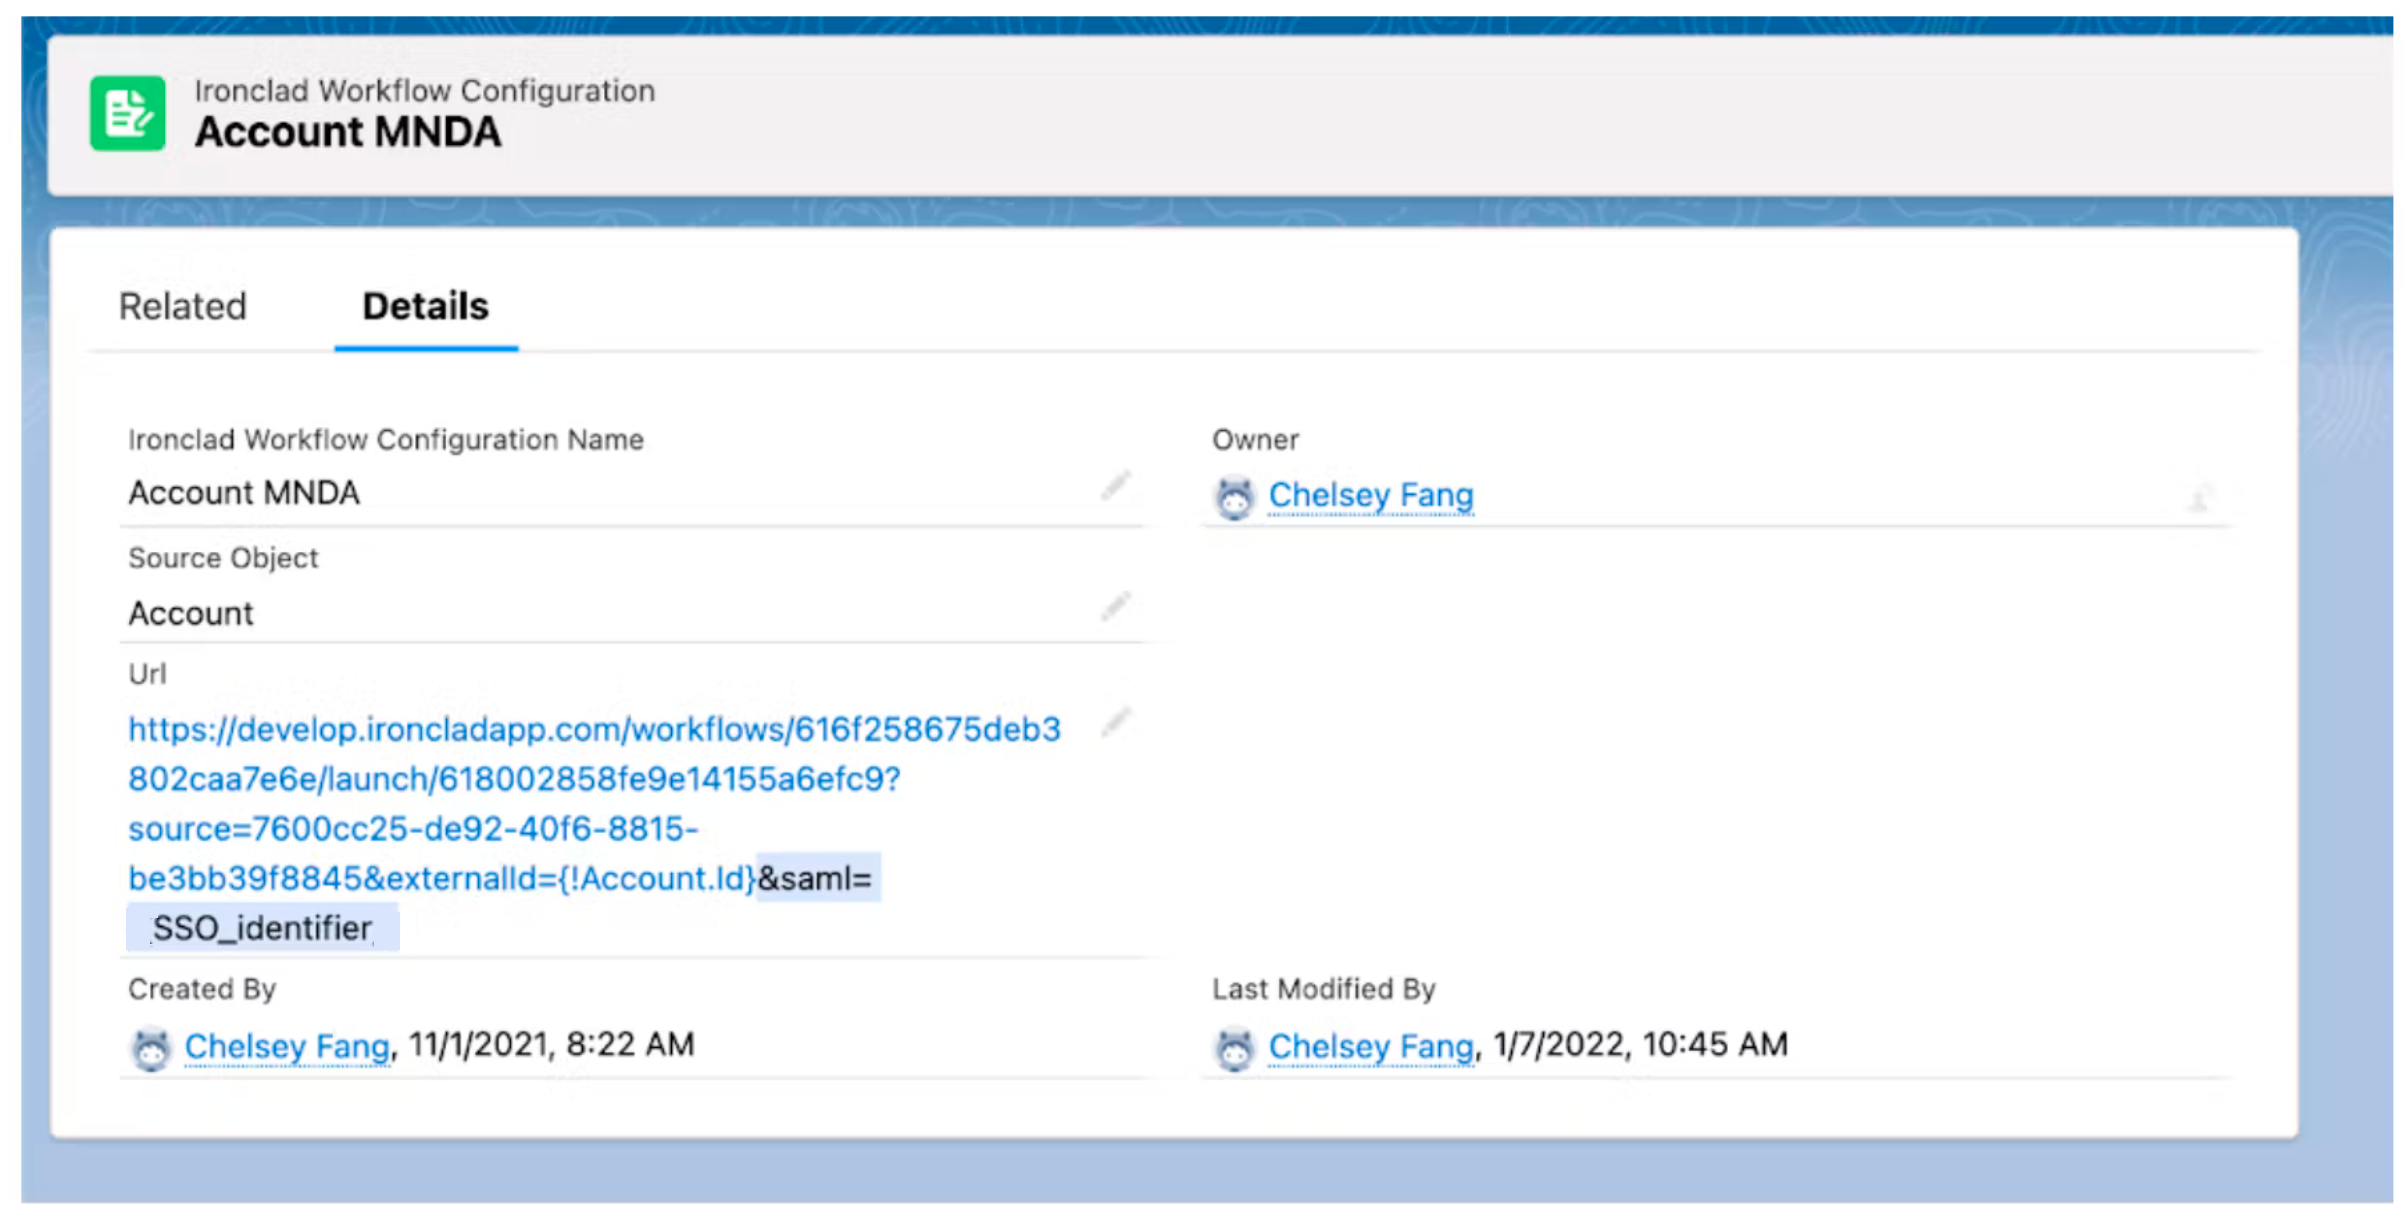Switch to the Related tab
This screenshot has width=2404, height=1218.
click(x=182, y=306)
